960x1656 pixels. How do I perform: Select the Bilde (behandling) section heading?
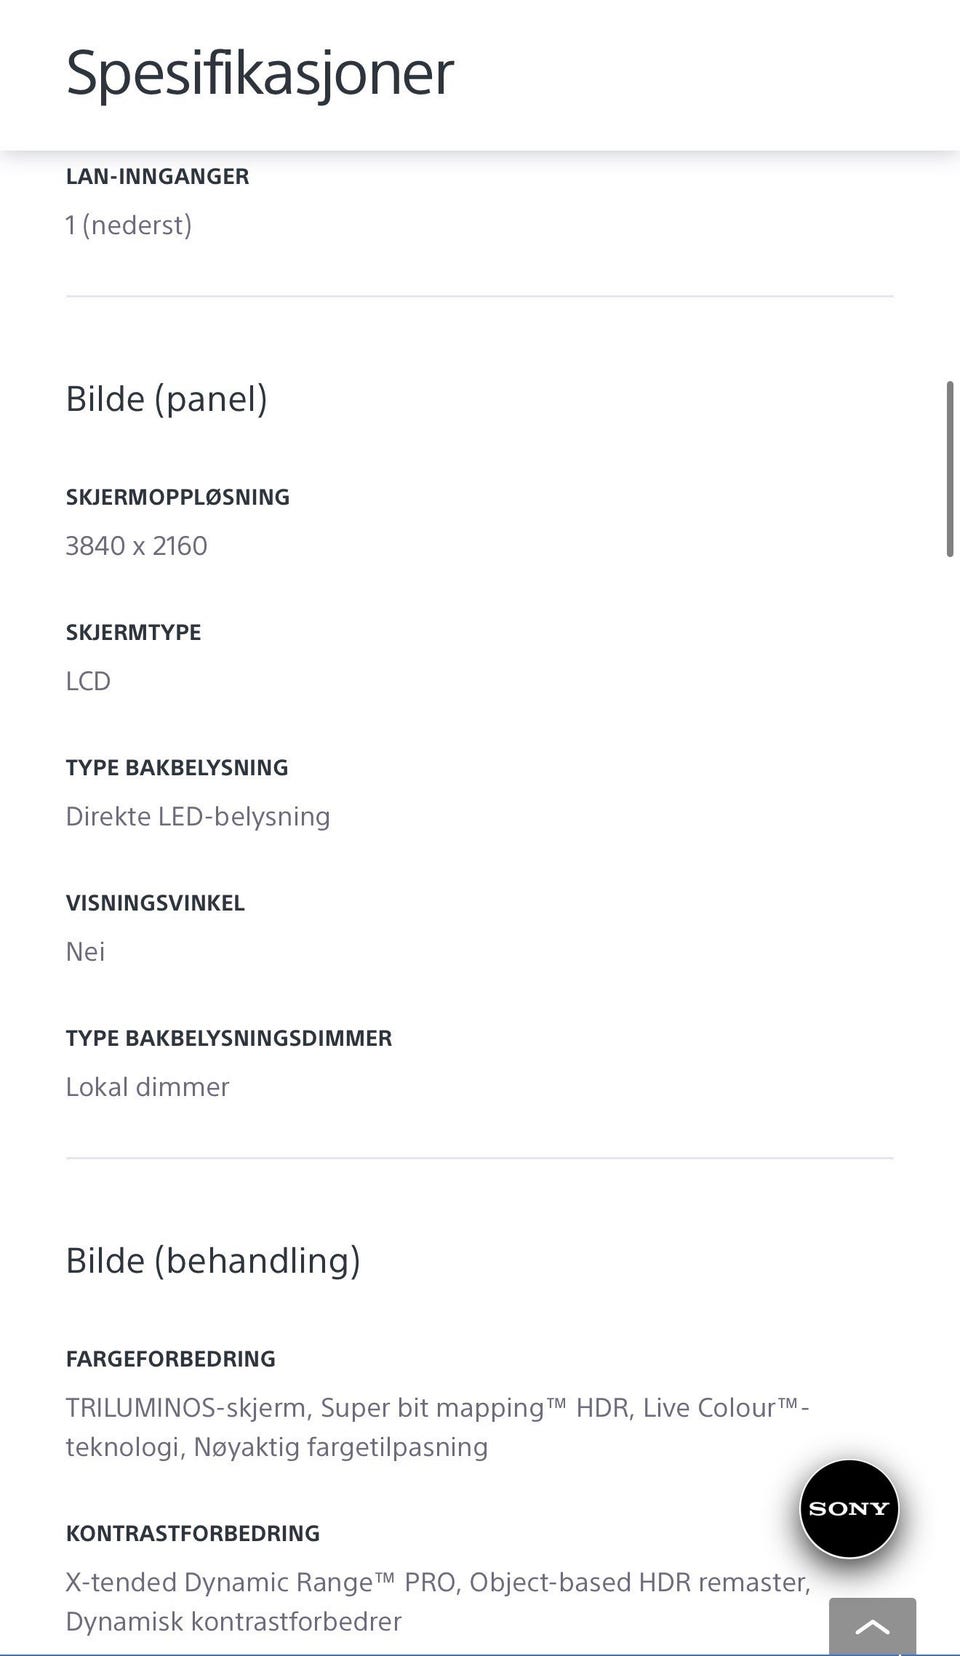(212, 1260)
